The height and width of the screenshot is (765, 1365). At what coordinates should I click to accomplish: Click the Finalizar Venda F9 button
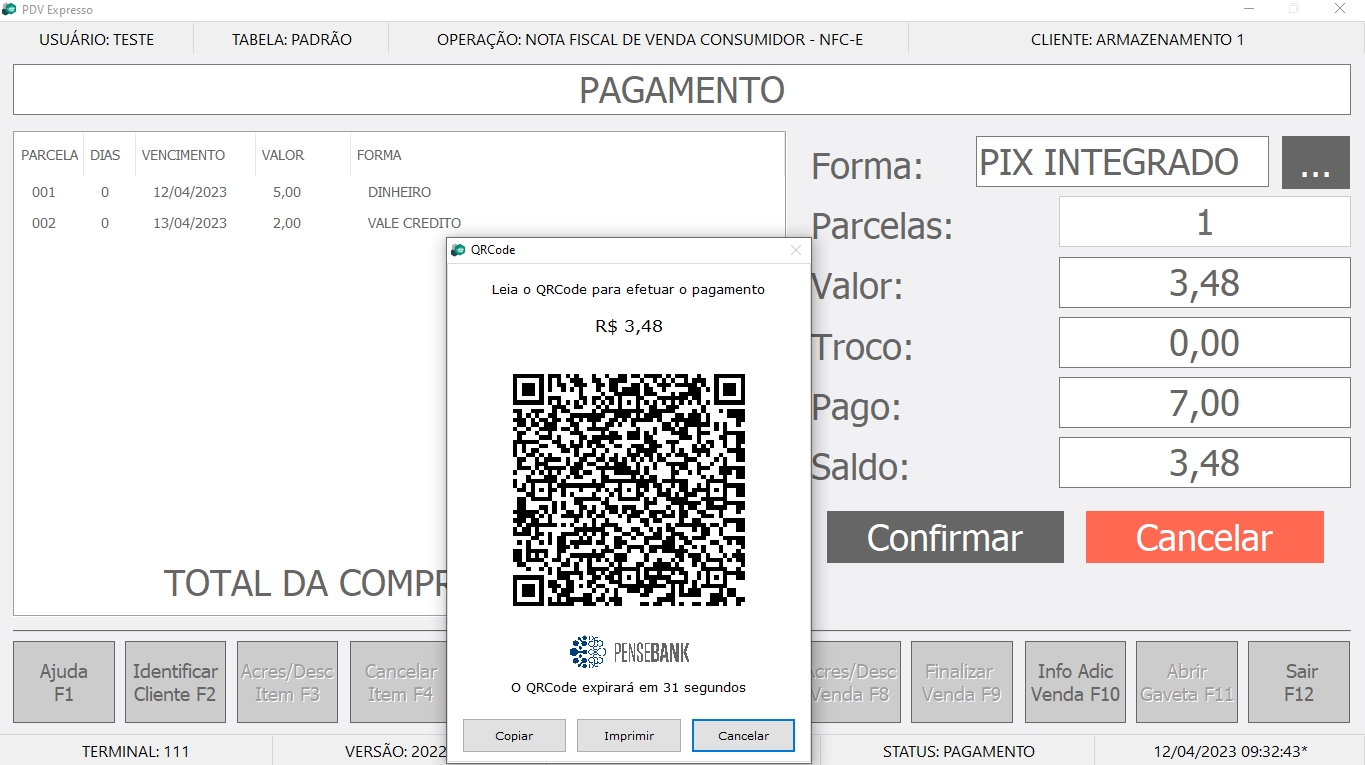(x=961, y=682)
